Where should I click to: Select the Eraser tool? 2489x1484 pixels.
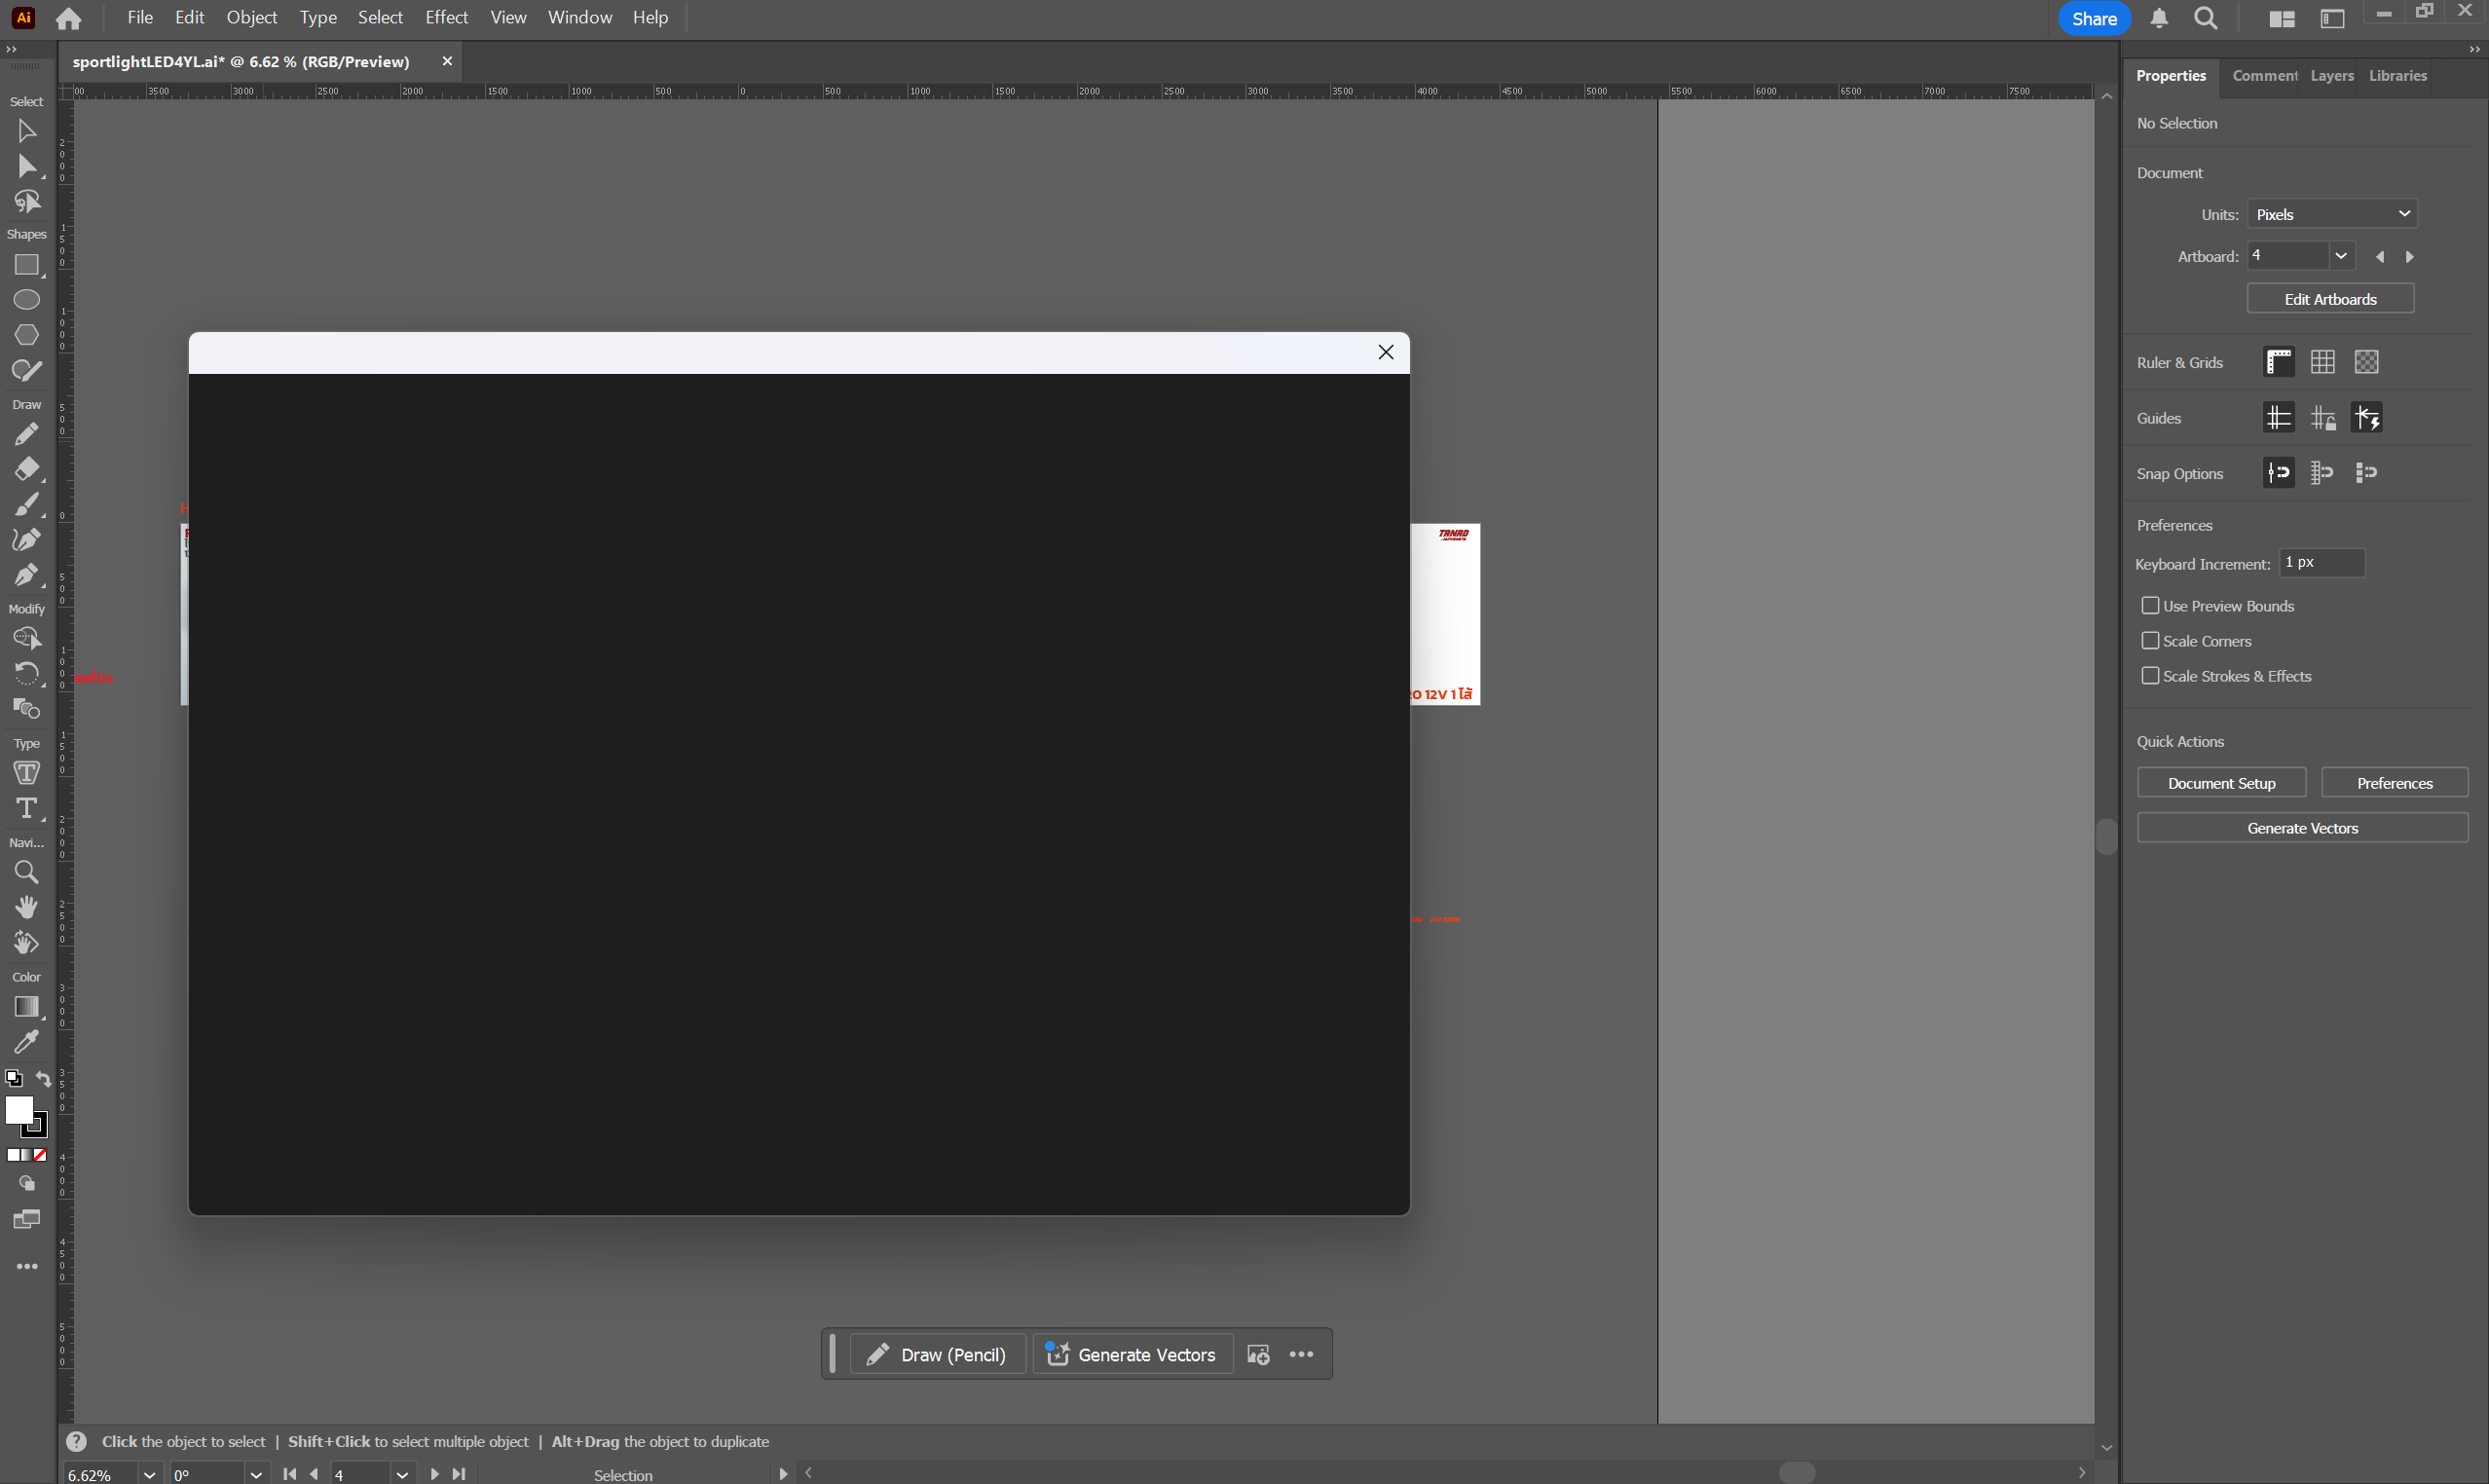27,470
